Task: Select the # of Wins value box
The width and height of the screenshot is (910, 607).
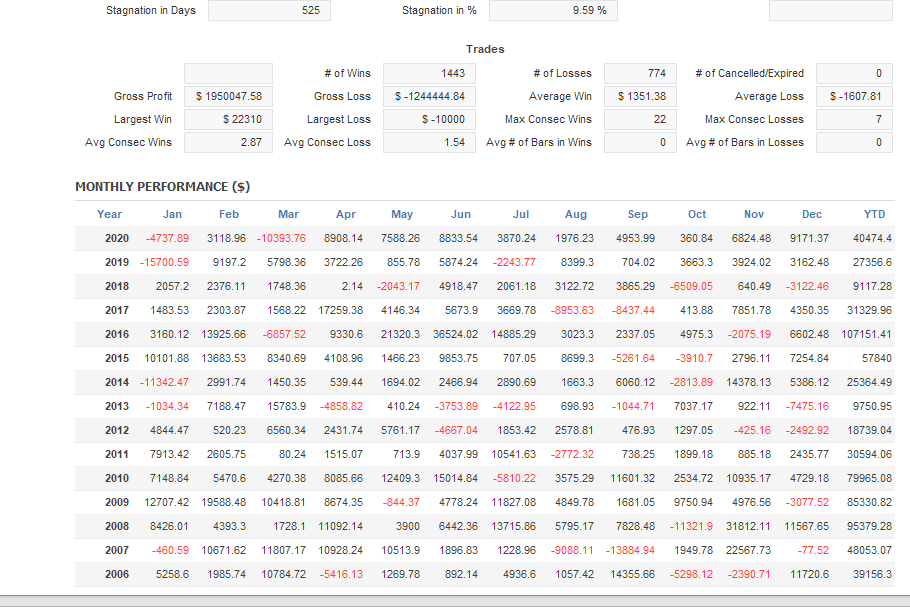Action: click(x=429, y=73)
